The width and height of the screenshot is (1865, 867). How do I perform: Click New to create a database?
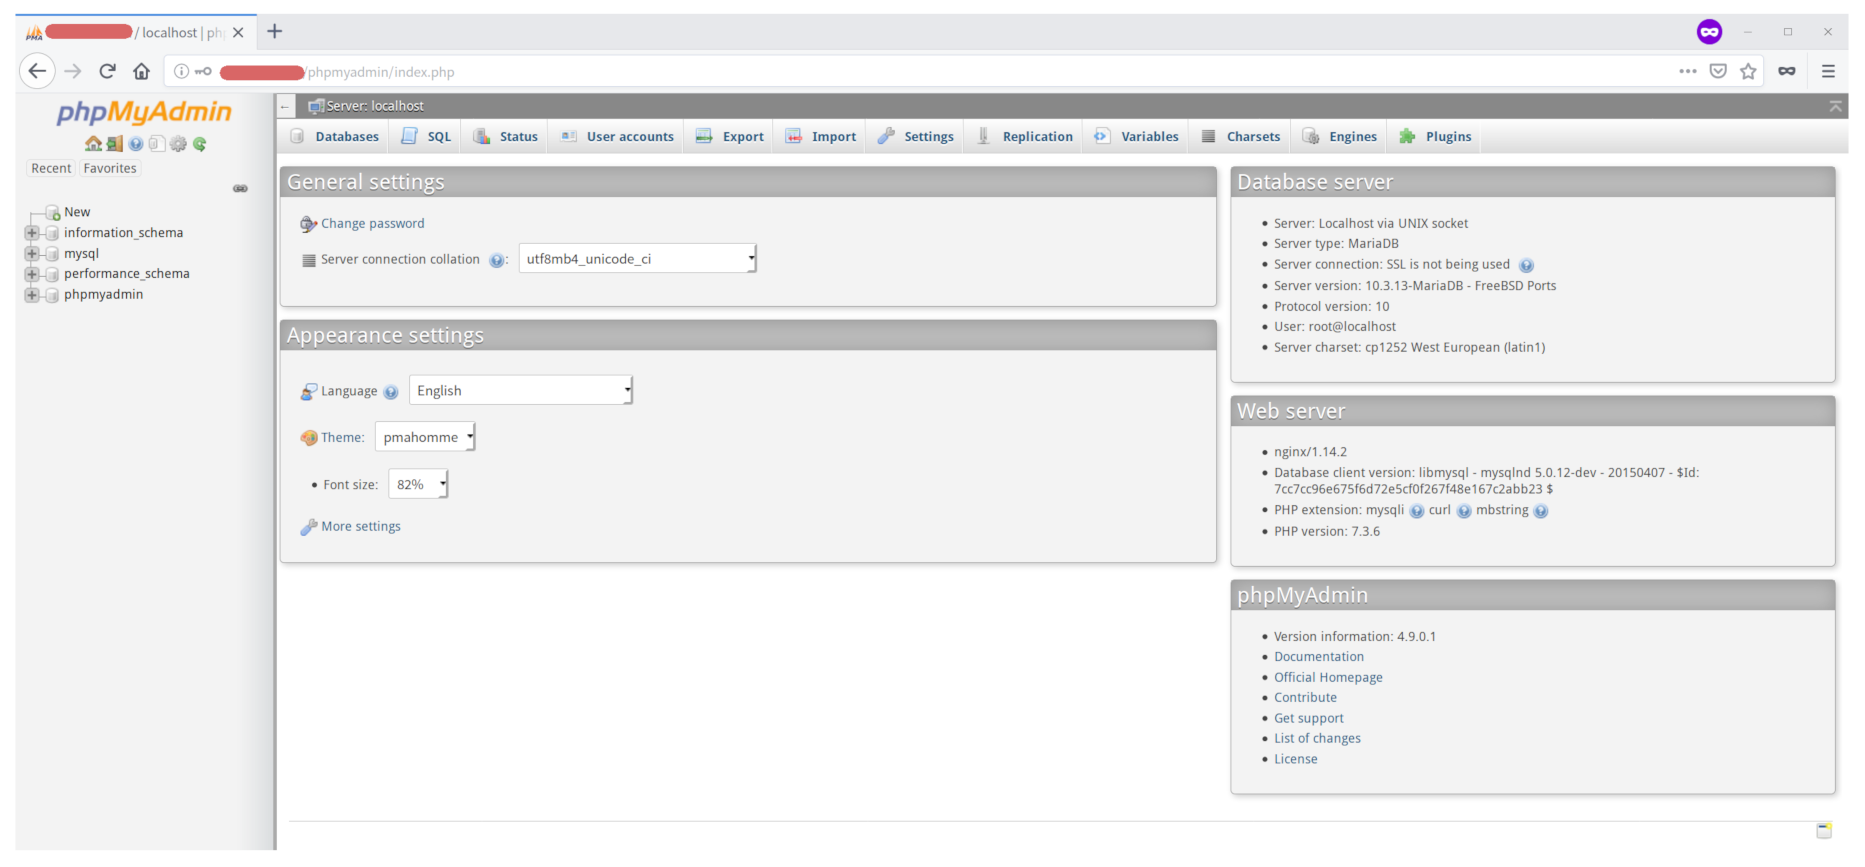(77, 212)
